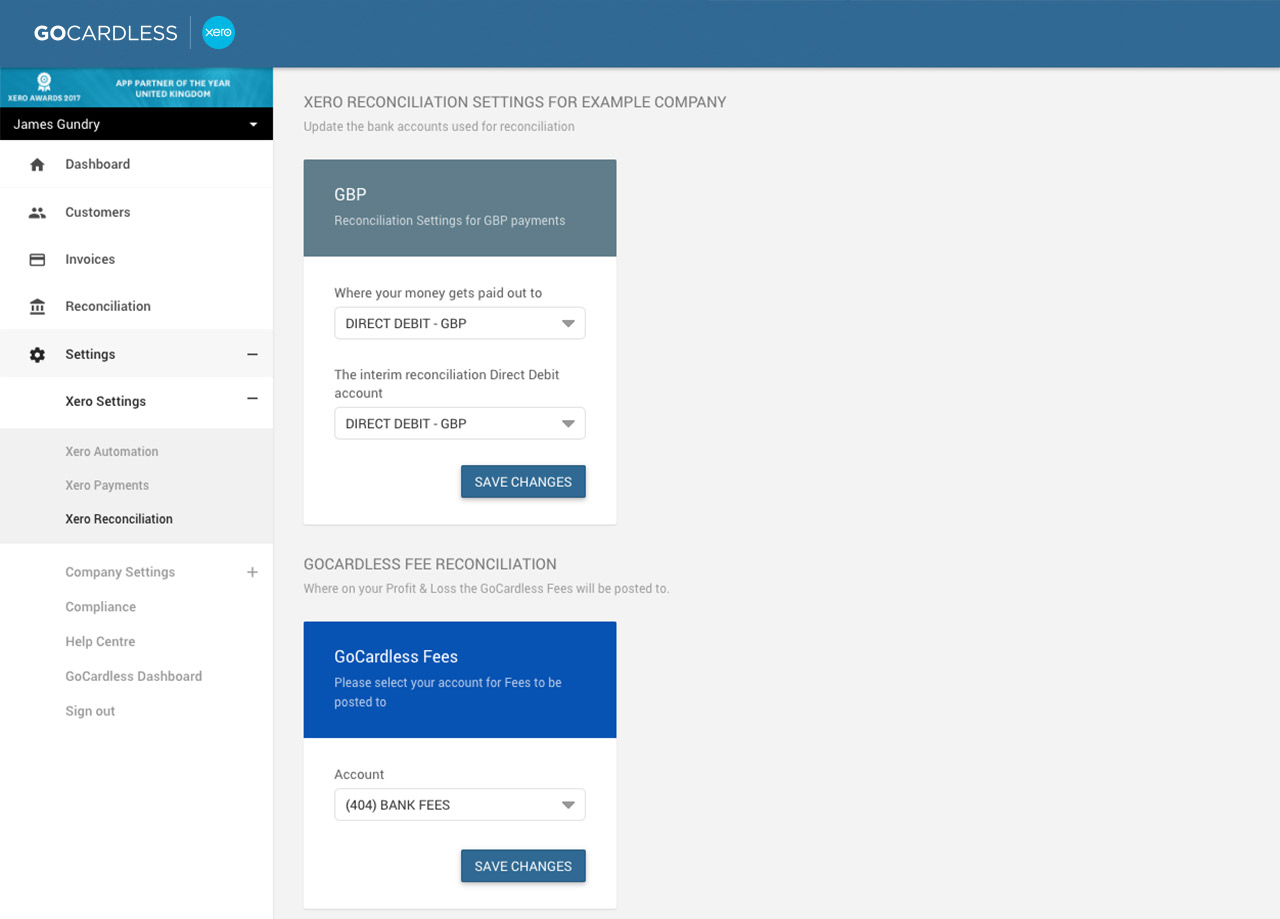Click the GoCardless logo in the header
The image size is (1280, 919).
[105, 33]
